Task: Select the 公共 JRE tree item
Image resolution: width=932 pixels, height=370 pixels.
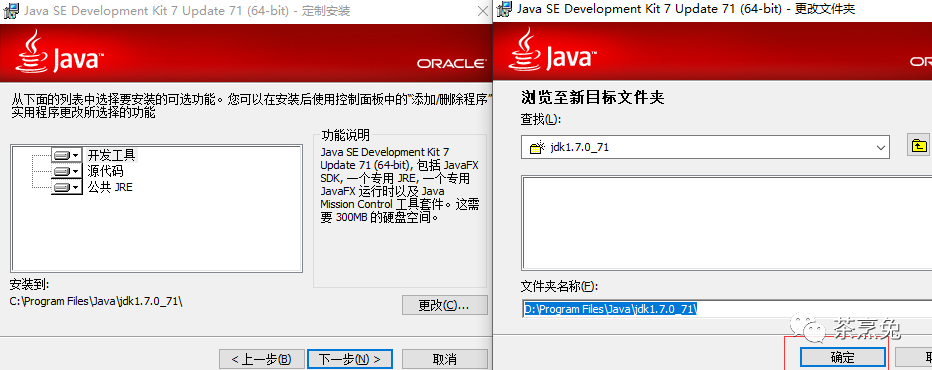Action: (x=111, y=187)
